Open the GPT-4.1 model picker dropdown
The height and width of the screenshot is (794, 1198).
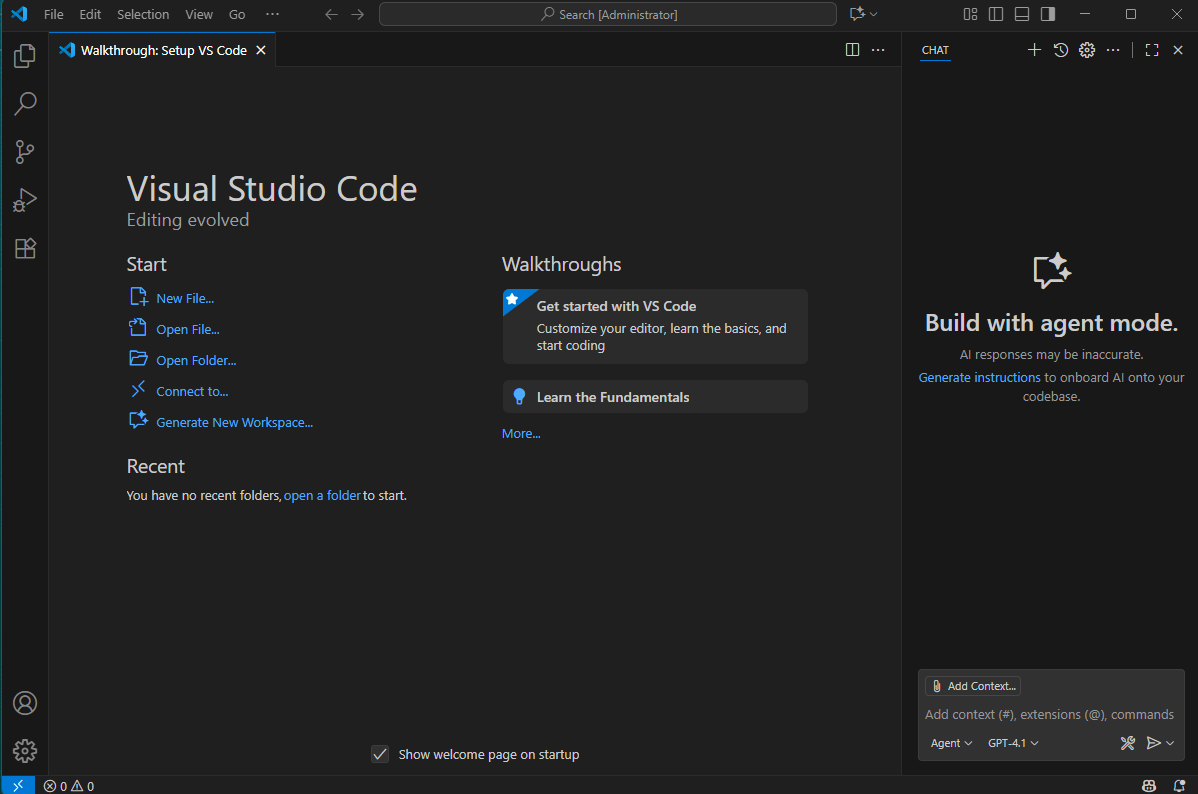[1013, 743]
